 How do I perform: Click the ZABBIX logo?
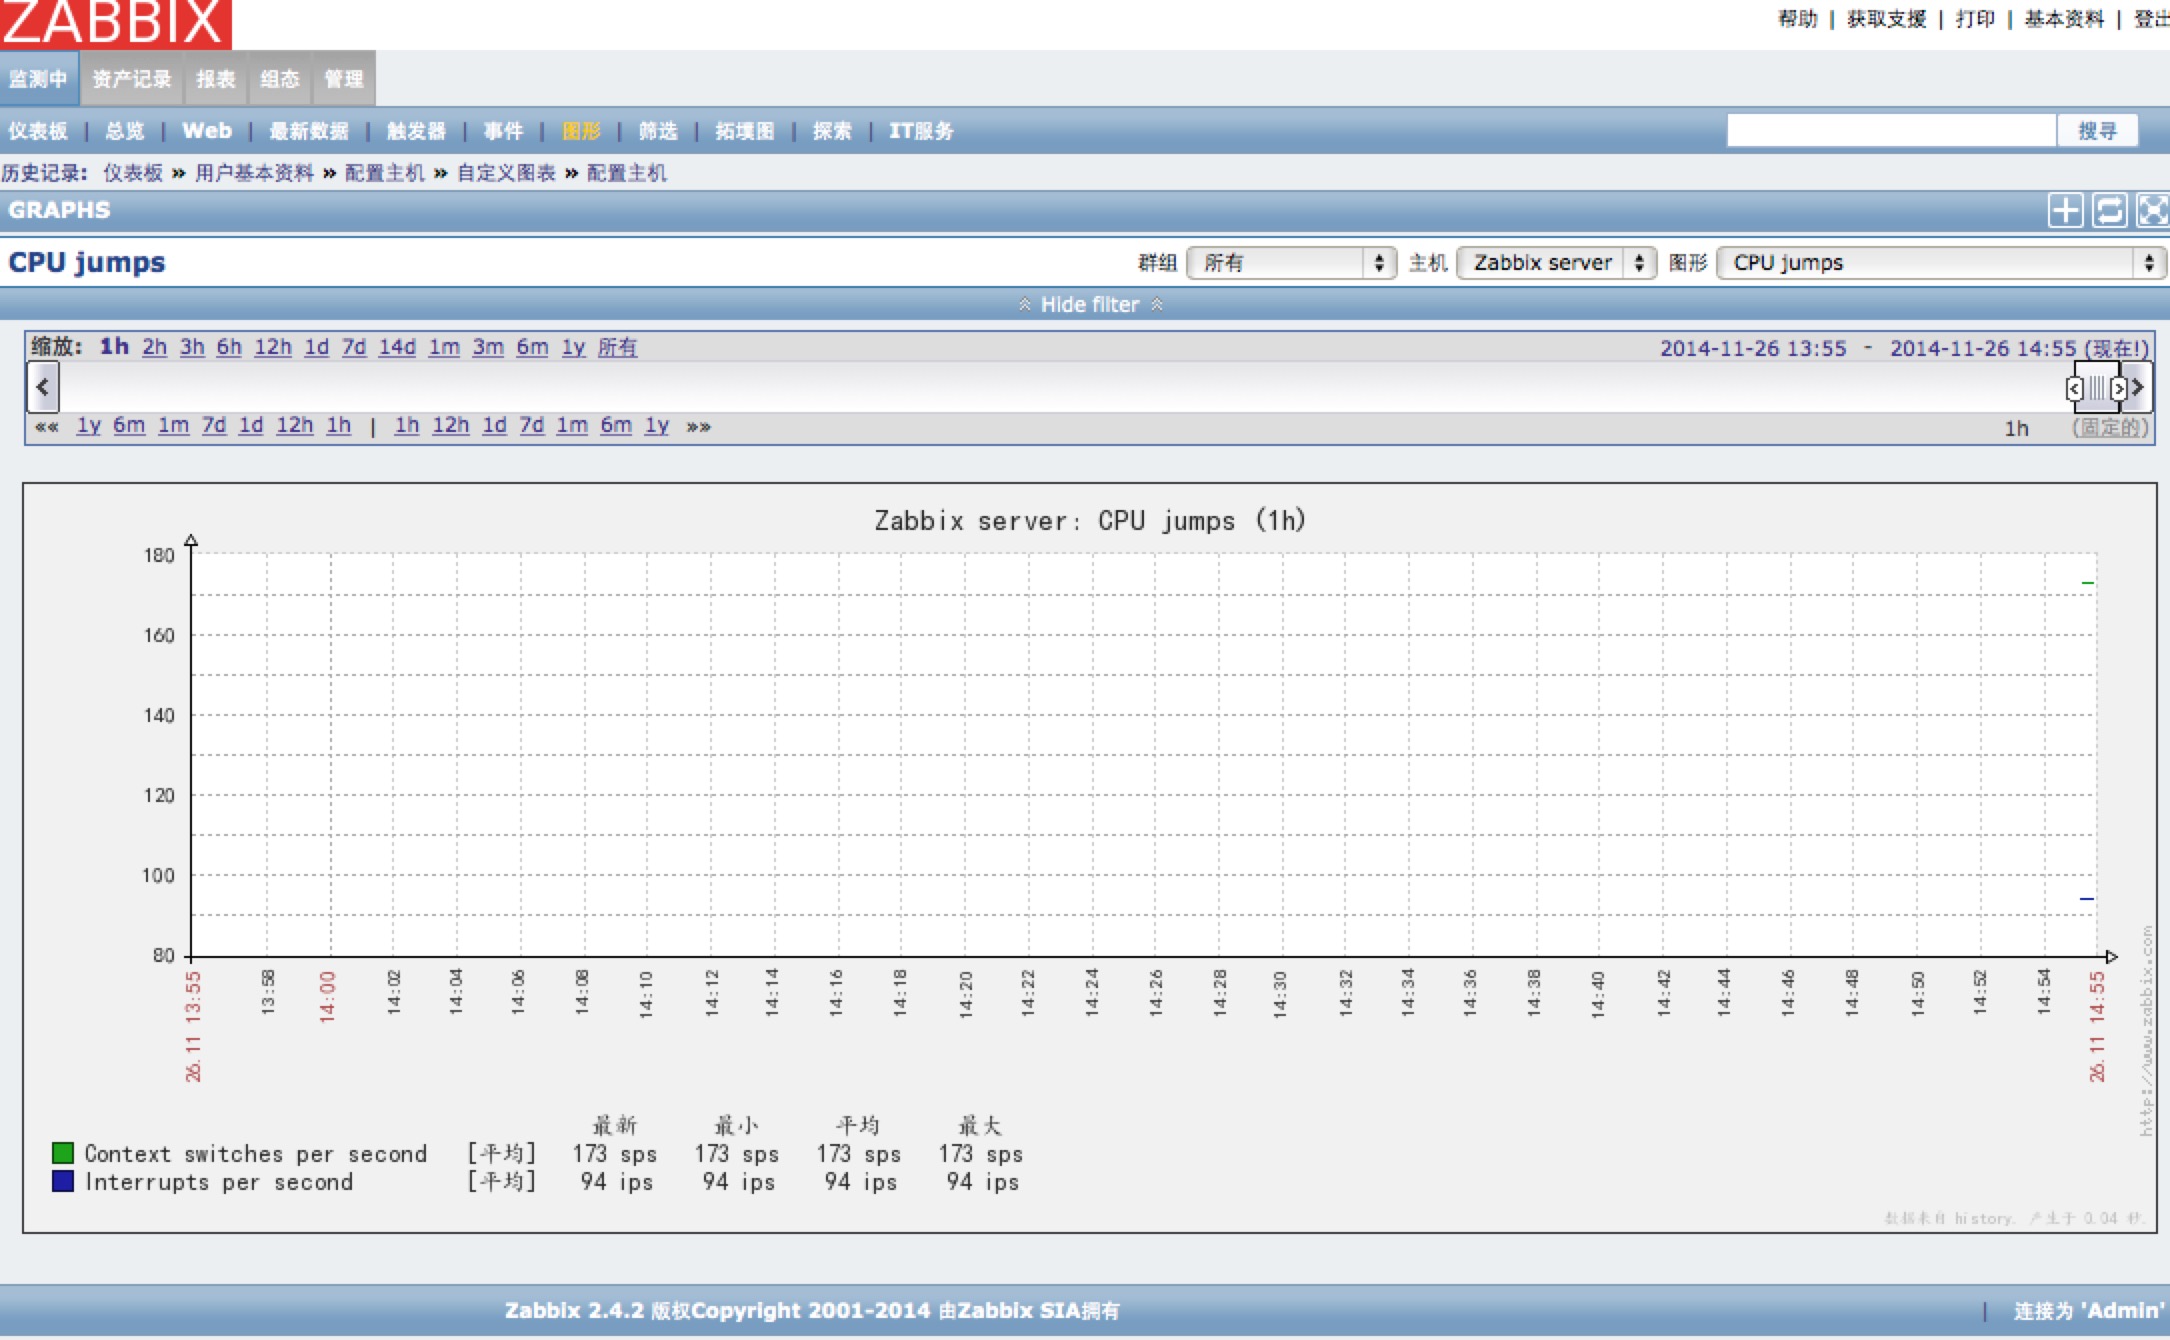coord(115,23)
